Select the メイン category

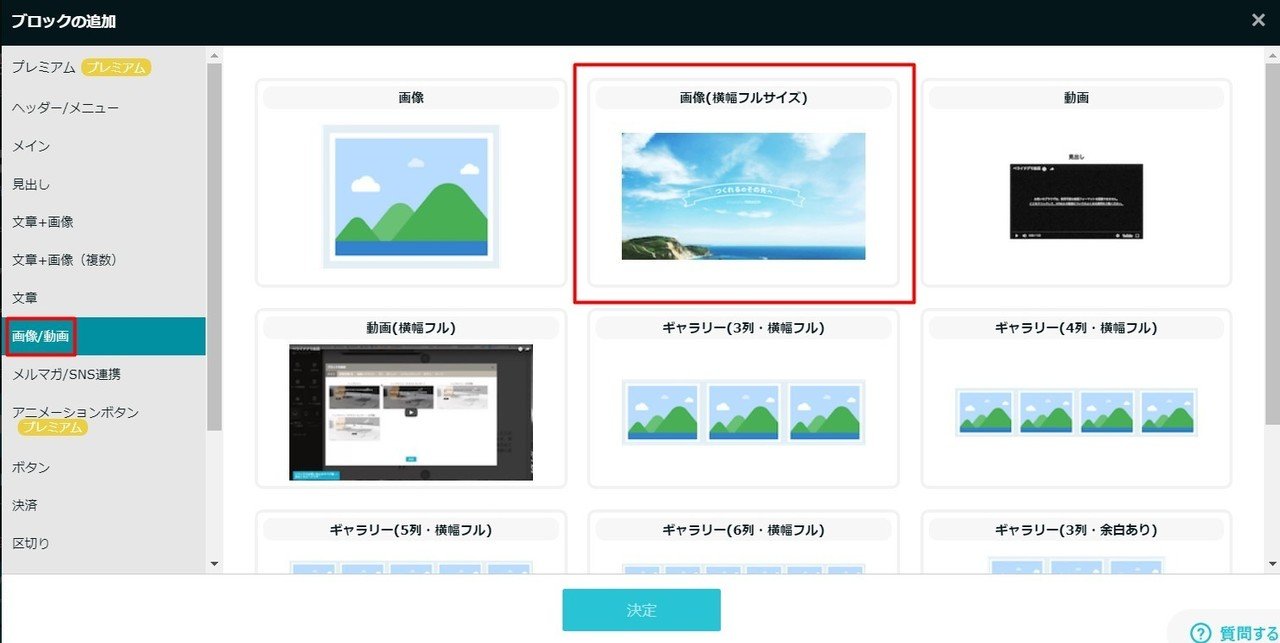[103, 146]
